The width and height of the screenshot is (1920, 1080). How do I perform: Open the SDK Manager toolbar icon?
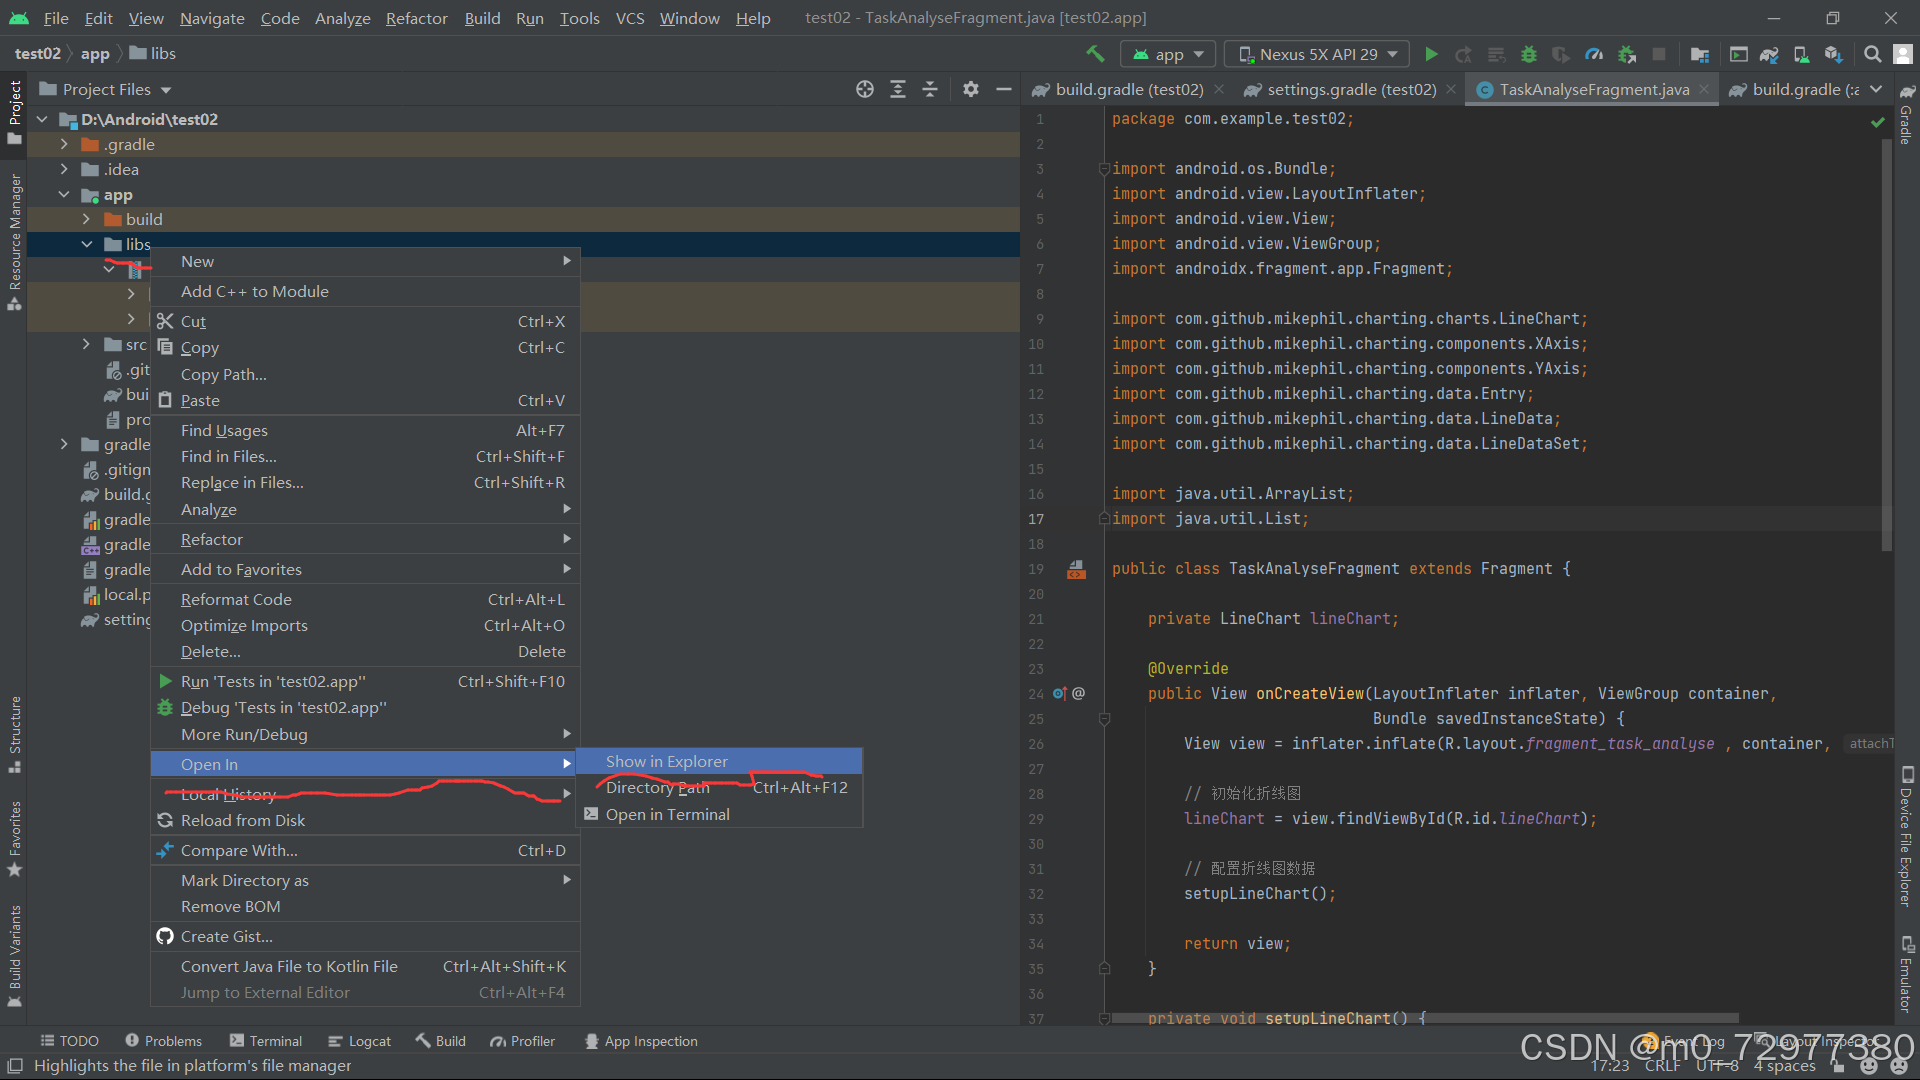click(1834, 54)
